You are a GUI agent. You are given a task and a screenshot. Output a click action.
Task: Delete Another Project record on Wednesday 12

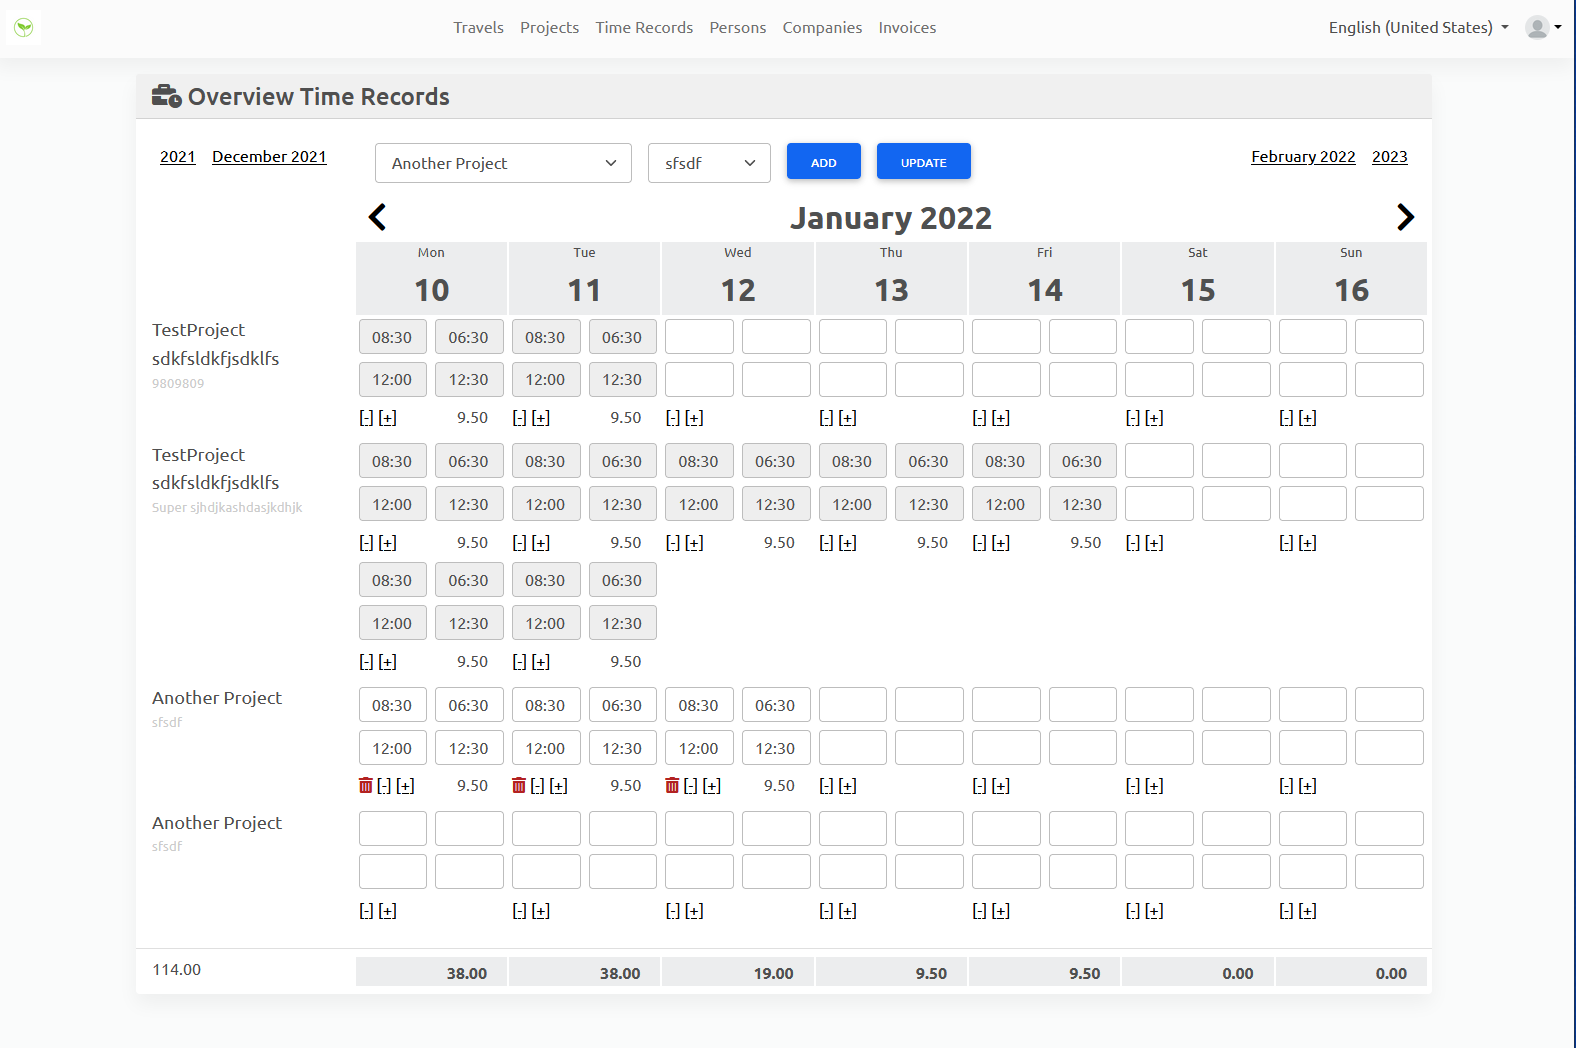tap(672, 786)
